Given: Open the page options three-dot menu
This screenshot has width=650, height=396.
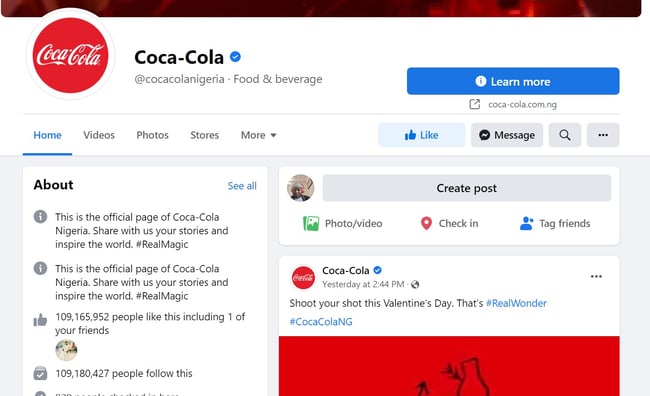Looking at the screenshot, I should (x=603, y=135).
